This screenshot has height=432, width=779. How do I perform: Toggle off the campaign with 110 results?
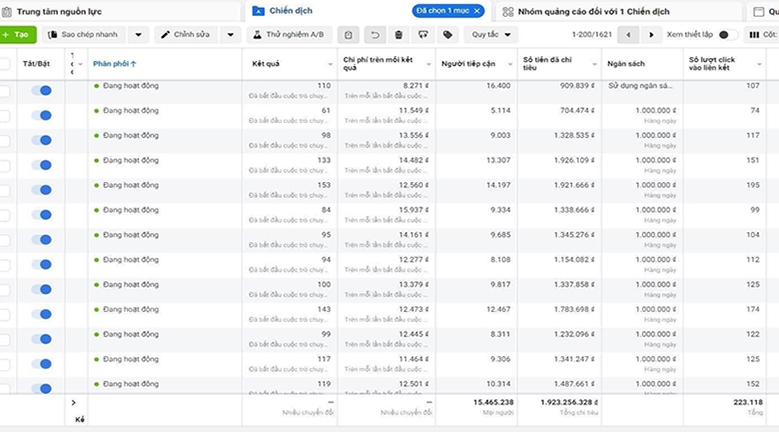(41, 90)
